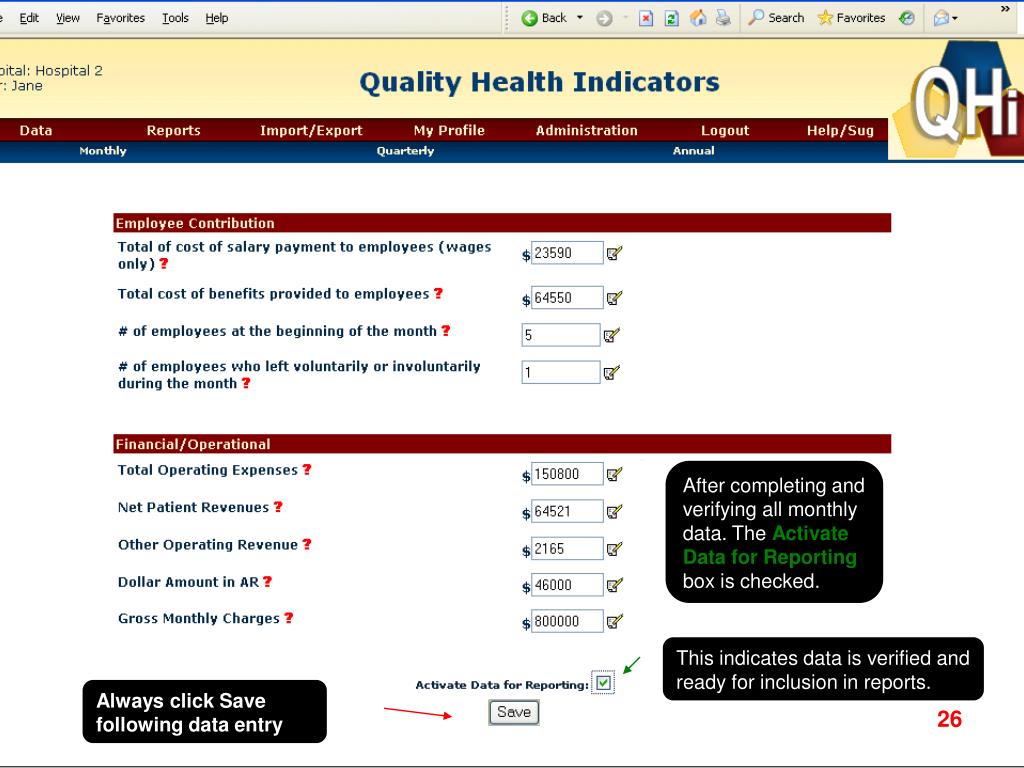Click edit note icon beside Gross Monthly Charges
Image resolution: width=1024 pixels, height=768 pixels.
[x=614, y=621]
